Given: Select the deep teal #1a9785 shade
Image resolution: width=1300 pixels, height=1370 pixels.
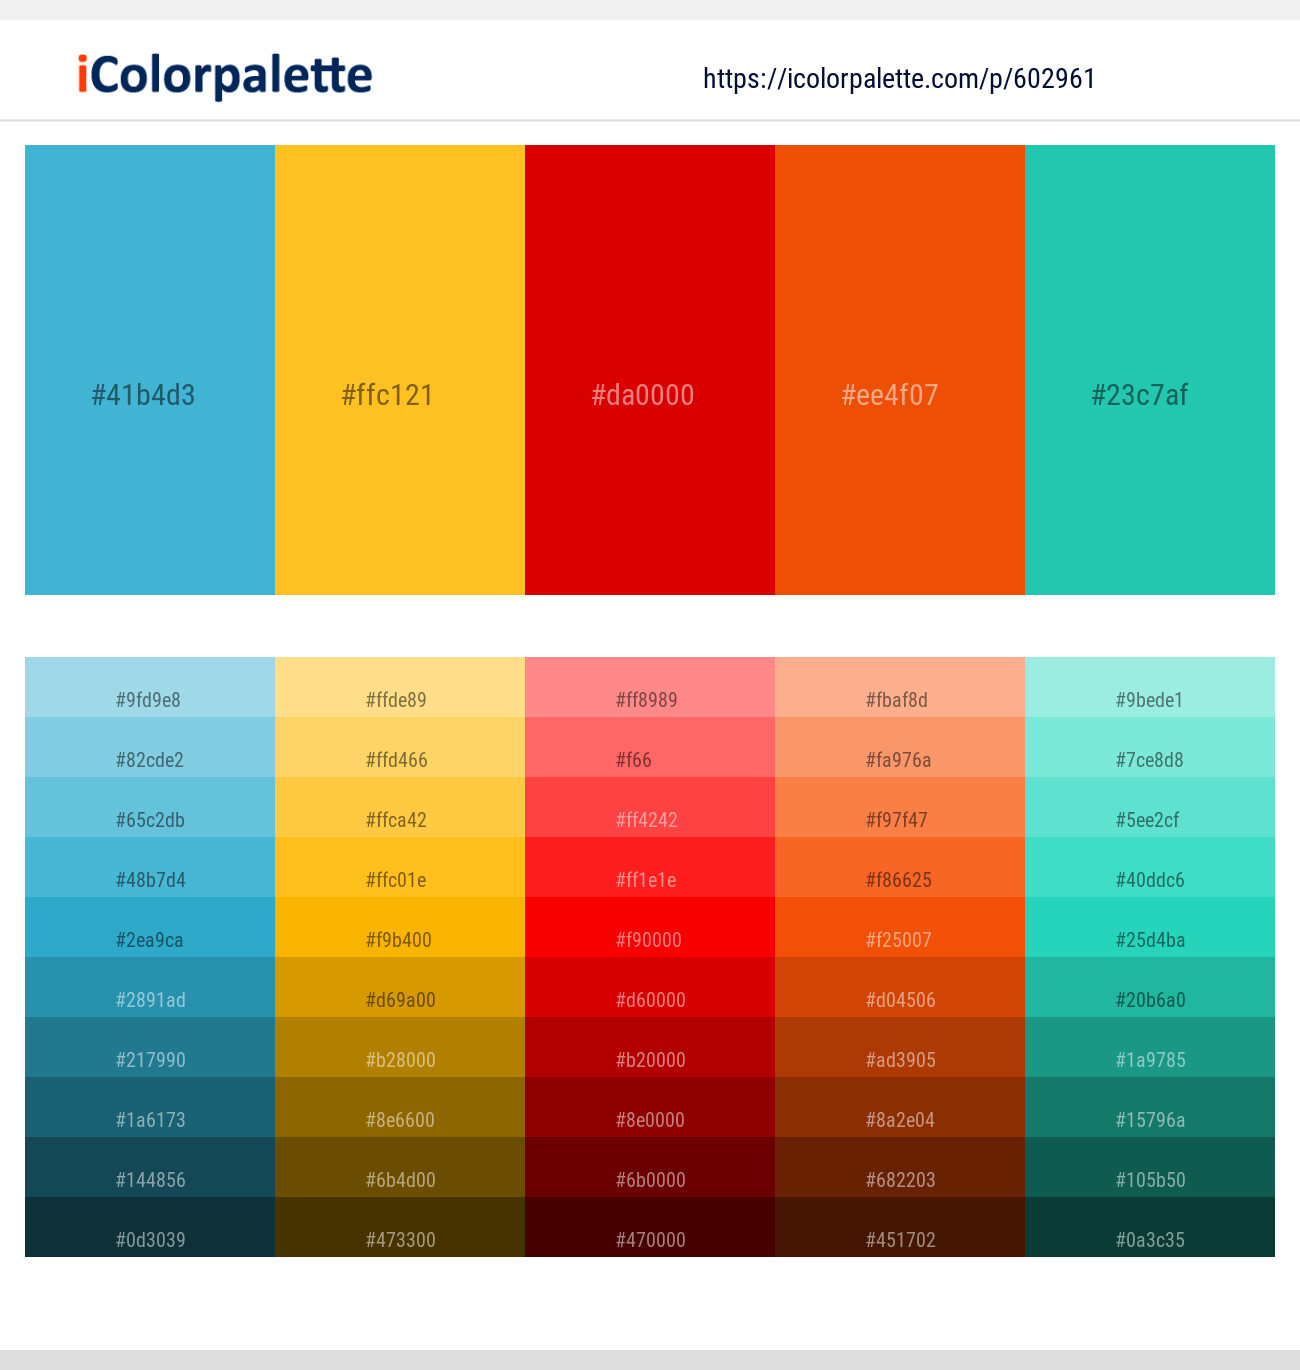Looking at the screenshot, I should (1149, 1060).
